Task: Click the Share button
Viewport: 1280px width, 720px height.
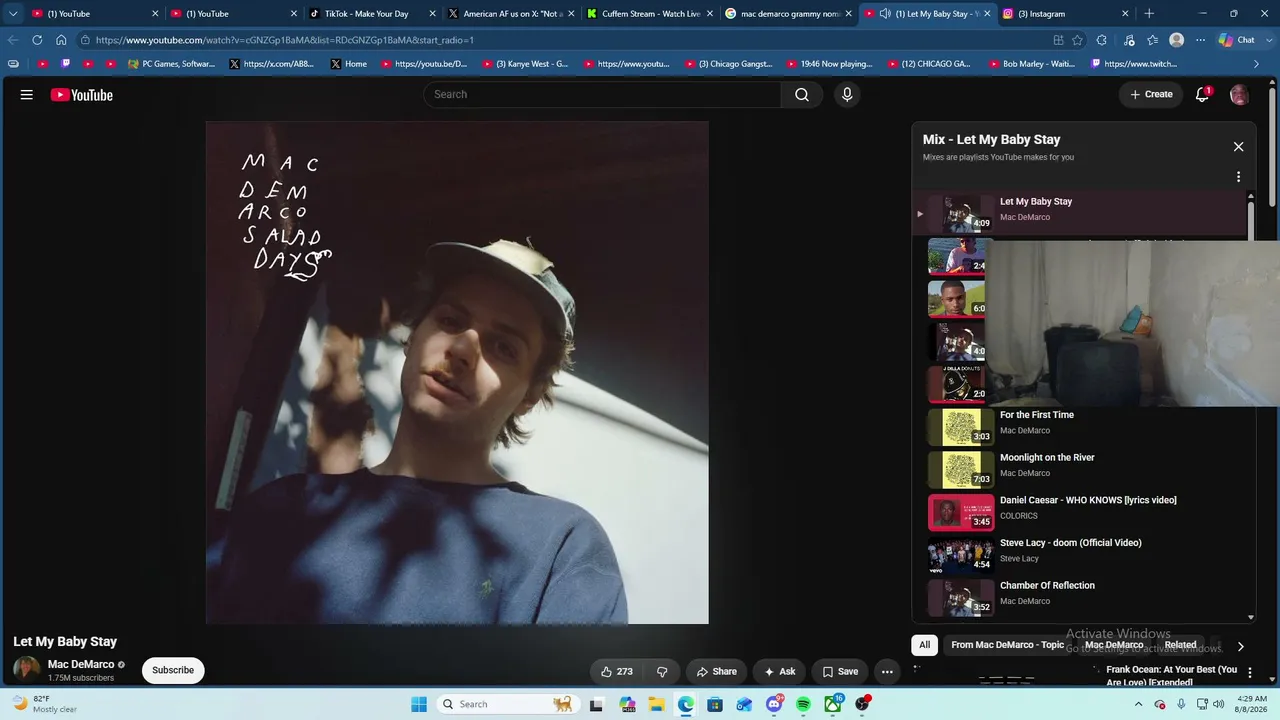Action: click(x=716, y=671)
